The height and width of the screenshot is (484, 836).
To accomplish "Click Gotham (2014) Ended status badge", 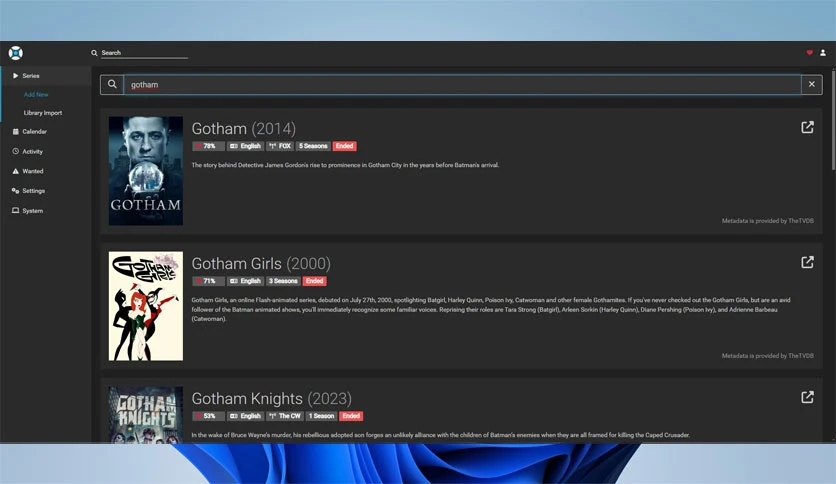I will pos(344,146).
